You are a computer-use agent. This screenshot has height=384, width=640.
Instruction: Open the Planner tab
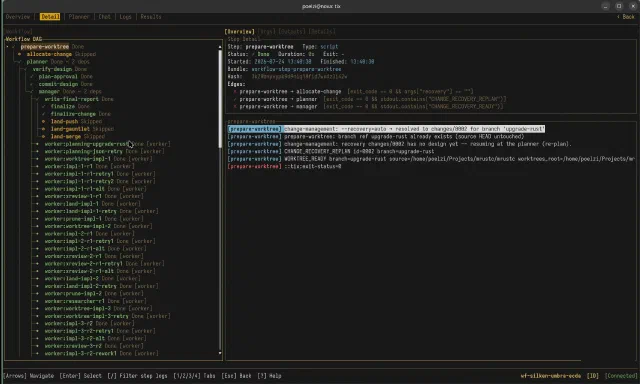pyautogui.click(x=79, y=17)
